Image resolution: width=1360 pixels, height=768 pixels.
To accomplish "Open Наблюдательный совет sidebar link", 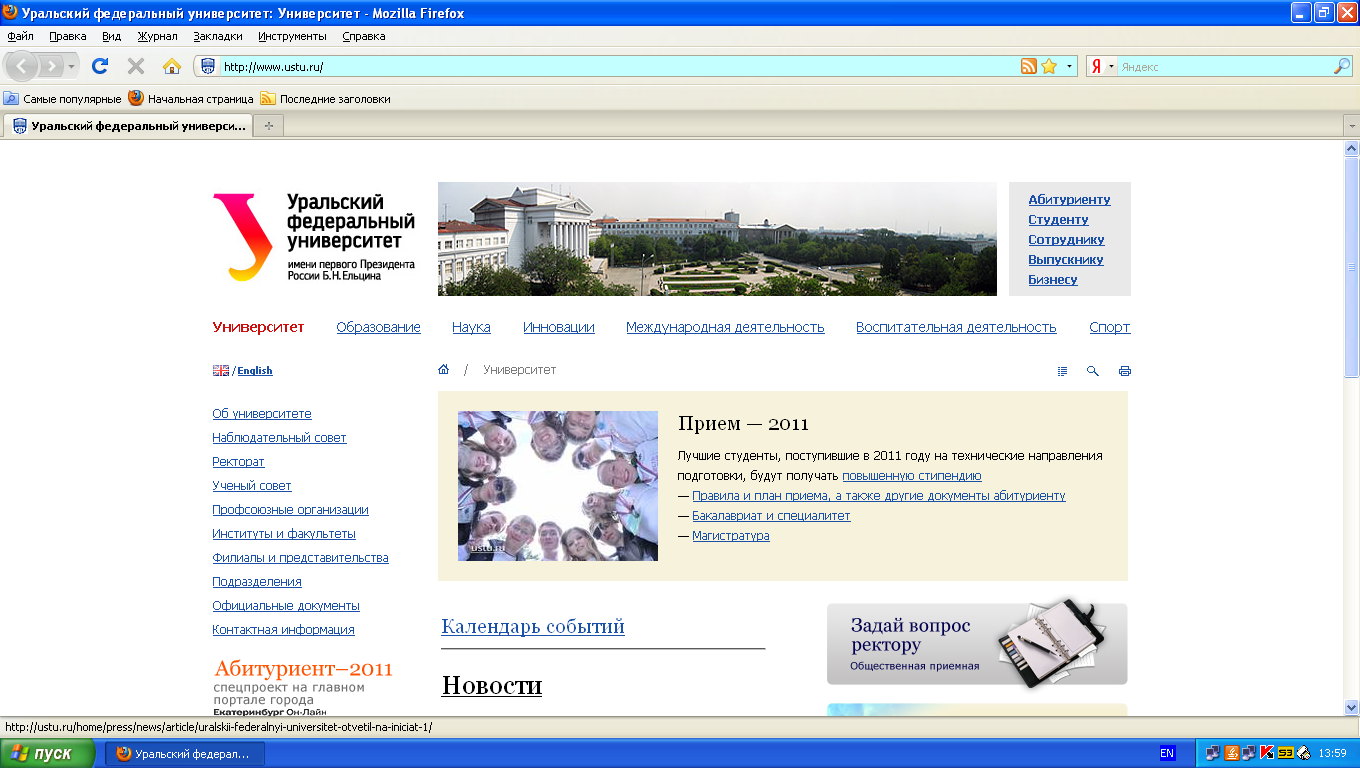I will [279, 438].
